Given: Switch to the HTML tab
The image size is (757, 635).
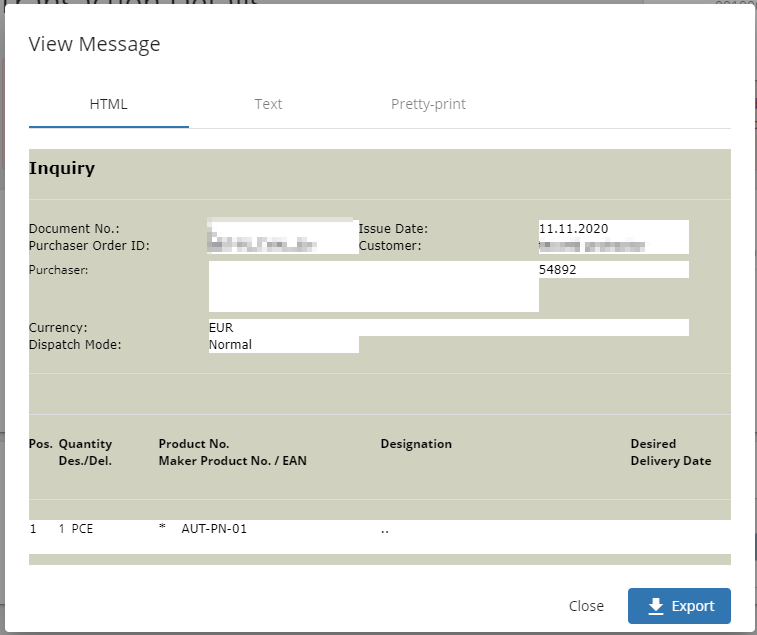Looking at the screenshot, I should 108,104.
